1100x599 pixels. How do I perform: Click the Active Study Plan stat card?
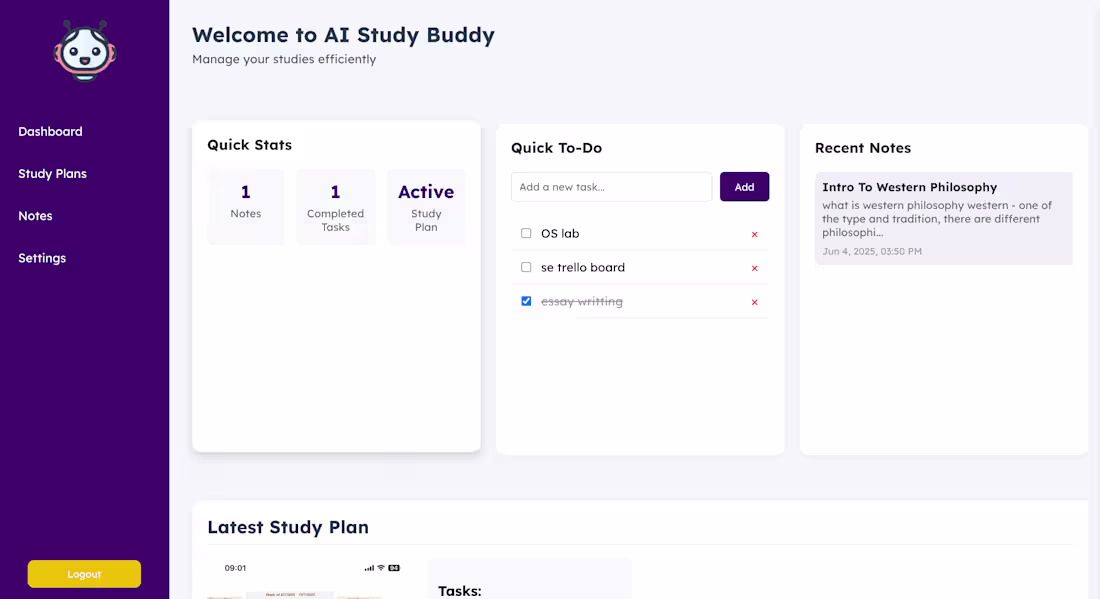pos(426,206)
